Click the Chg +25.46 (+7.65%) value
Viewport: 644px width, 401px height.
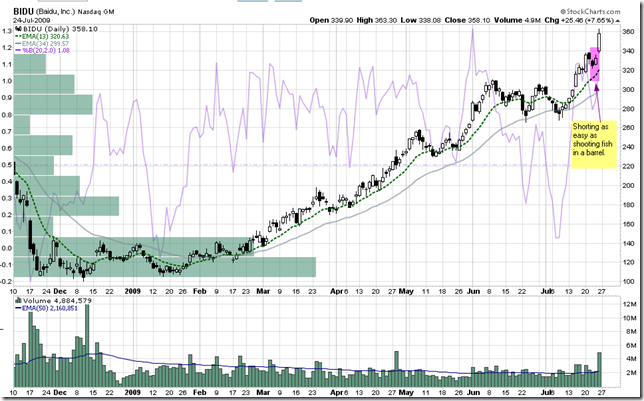(x=579, y=20)
